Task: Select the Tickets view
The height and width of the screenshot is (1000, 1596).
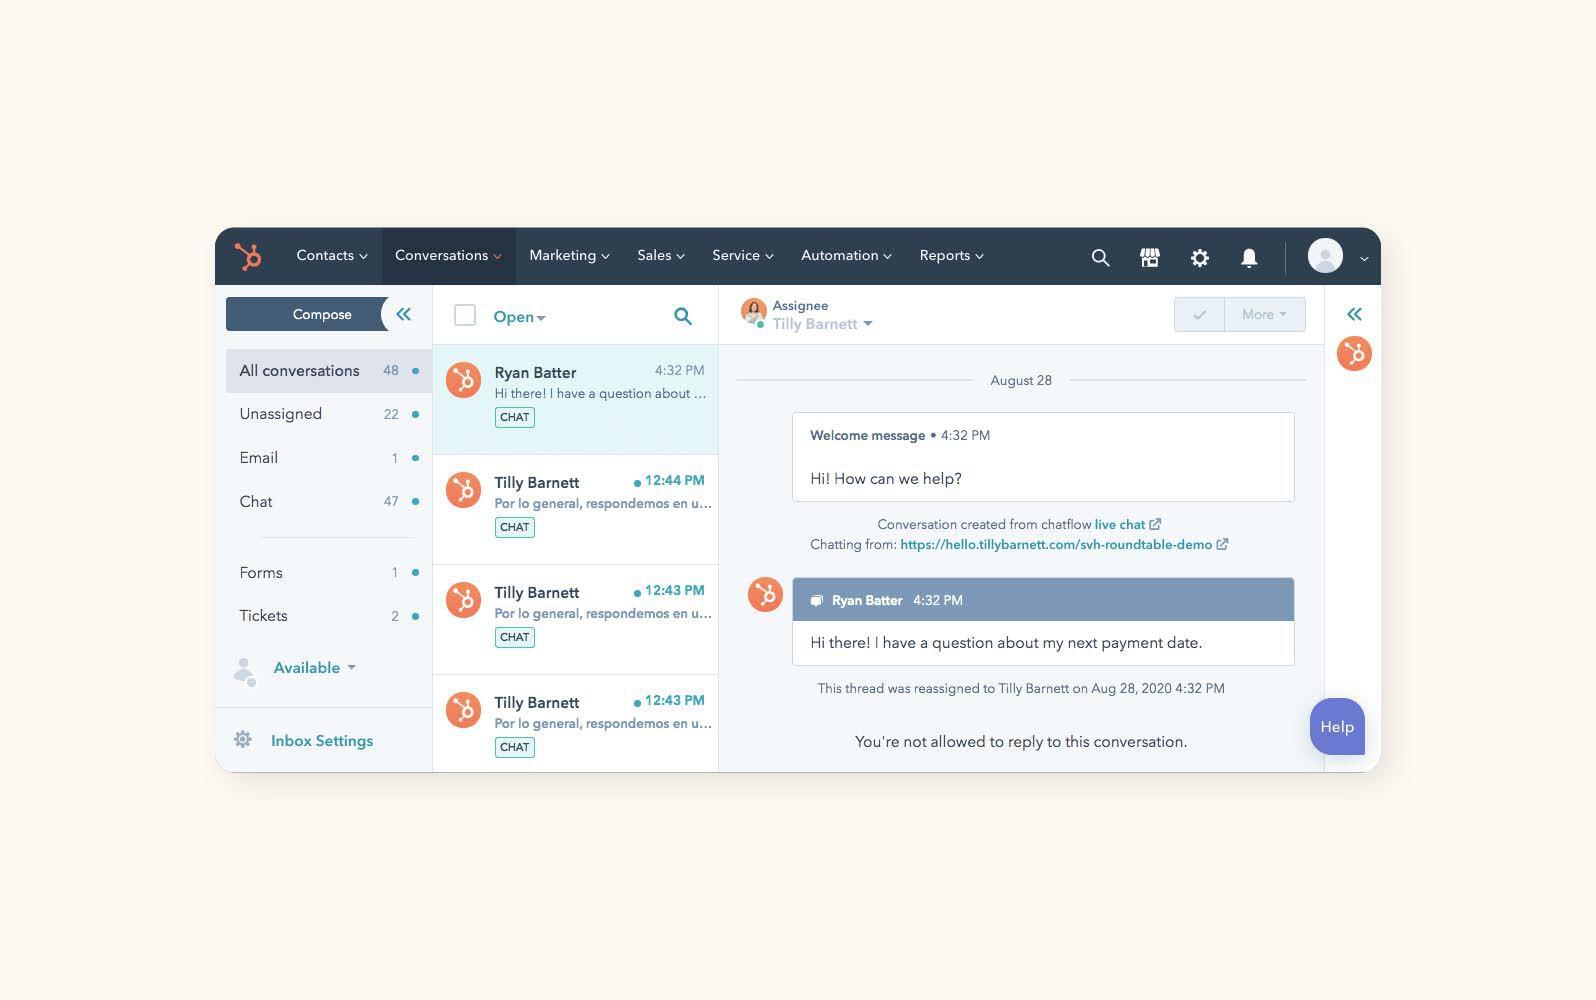Action: [329, 616]
